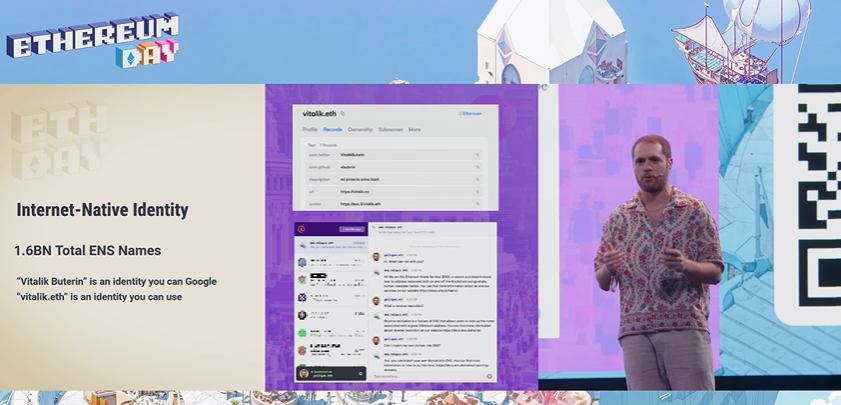
Task: Copy the url record value
Action: click(x=478, y=191)
